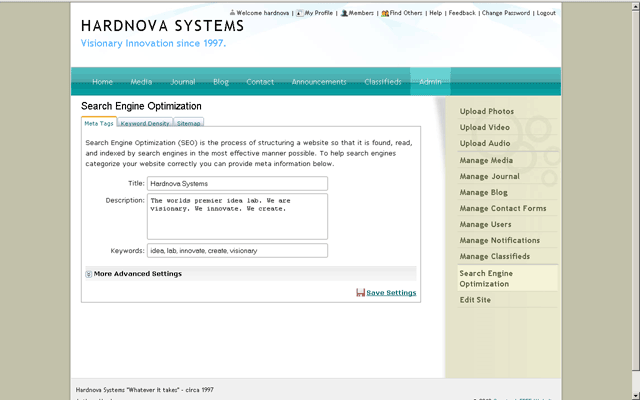Click the Save Settings link

[x=391, y=293]
